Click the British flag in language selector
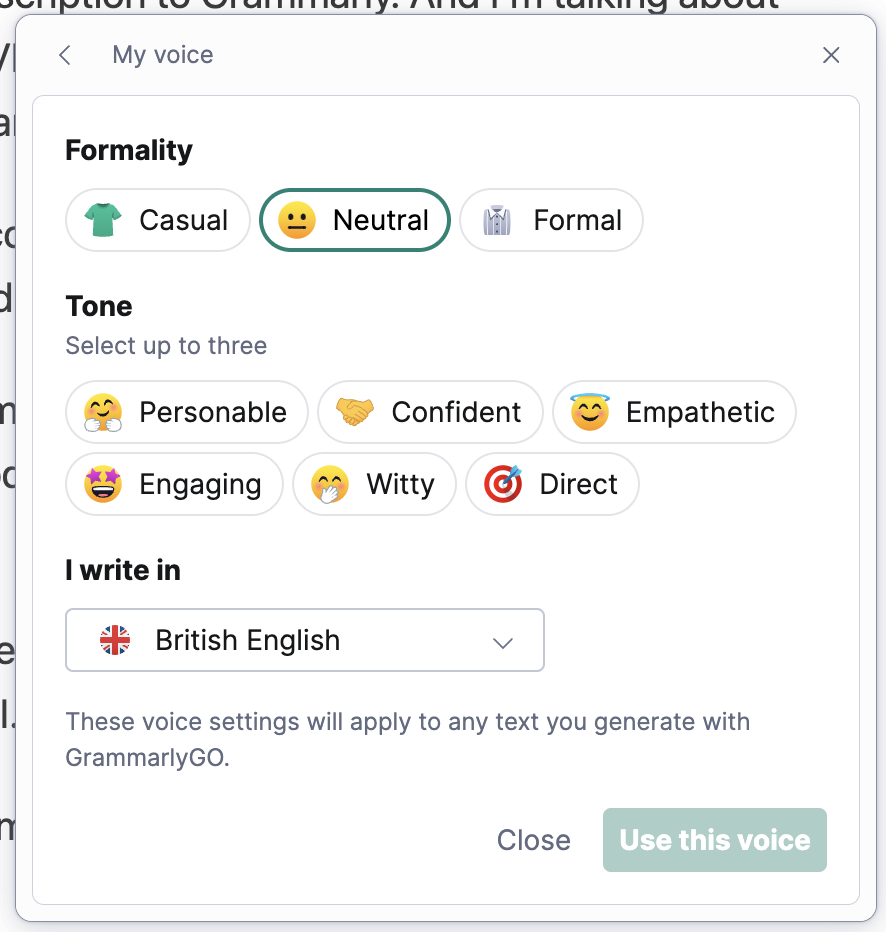886x932 pixels. (x=115, y=640)
